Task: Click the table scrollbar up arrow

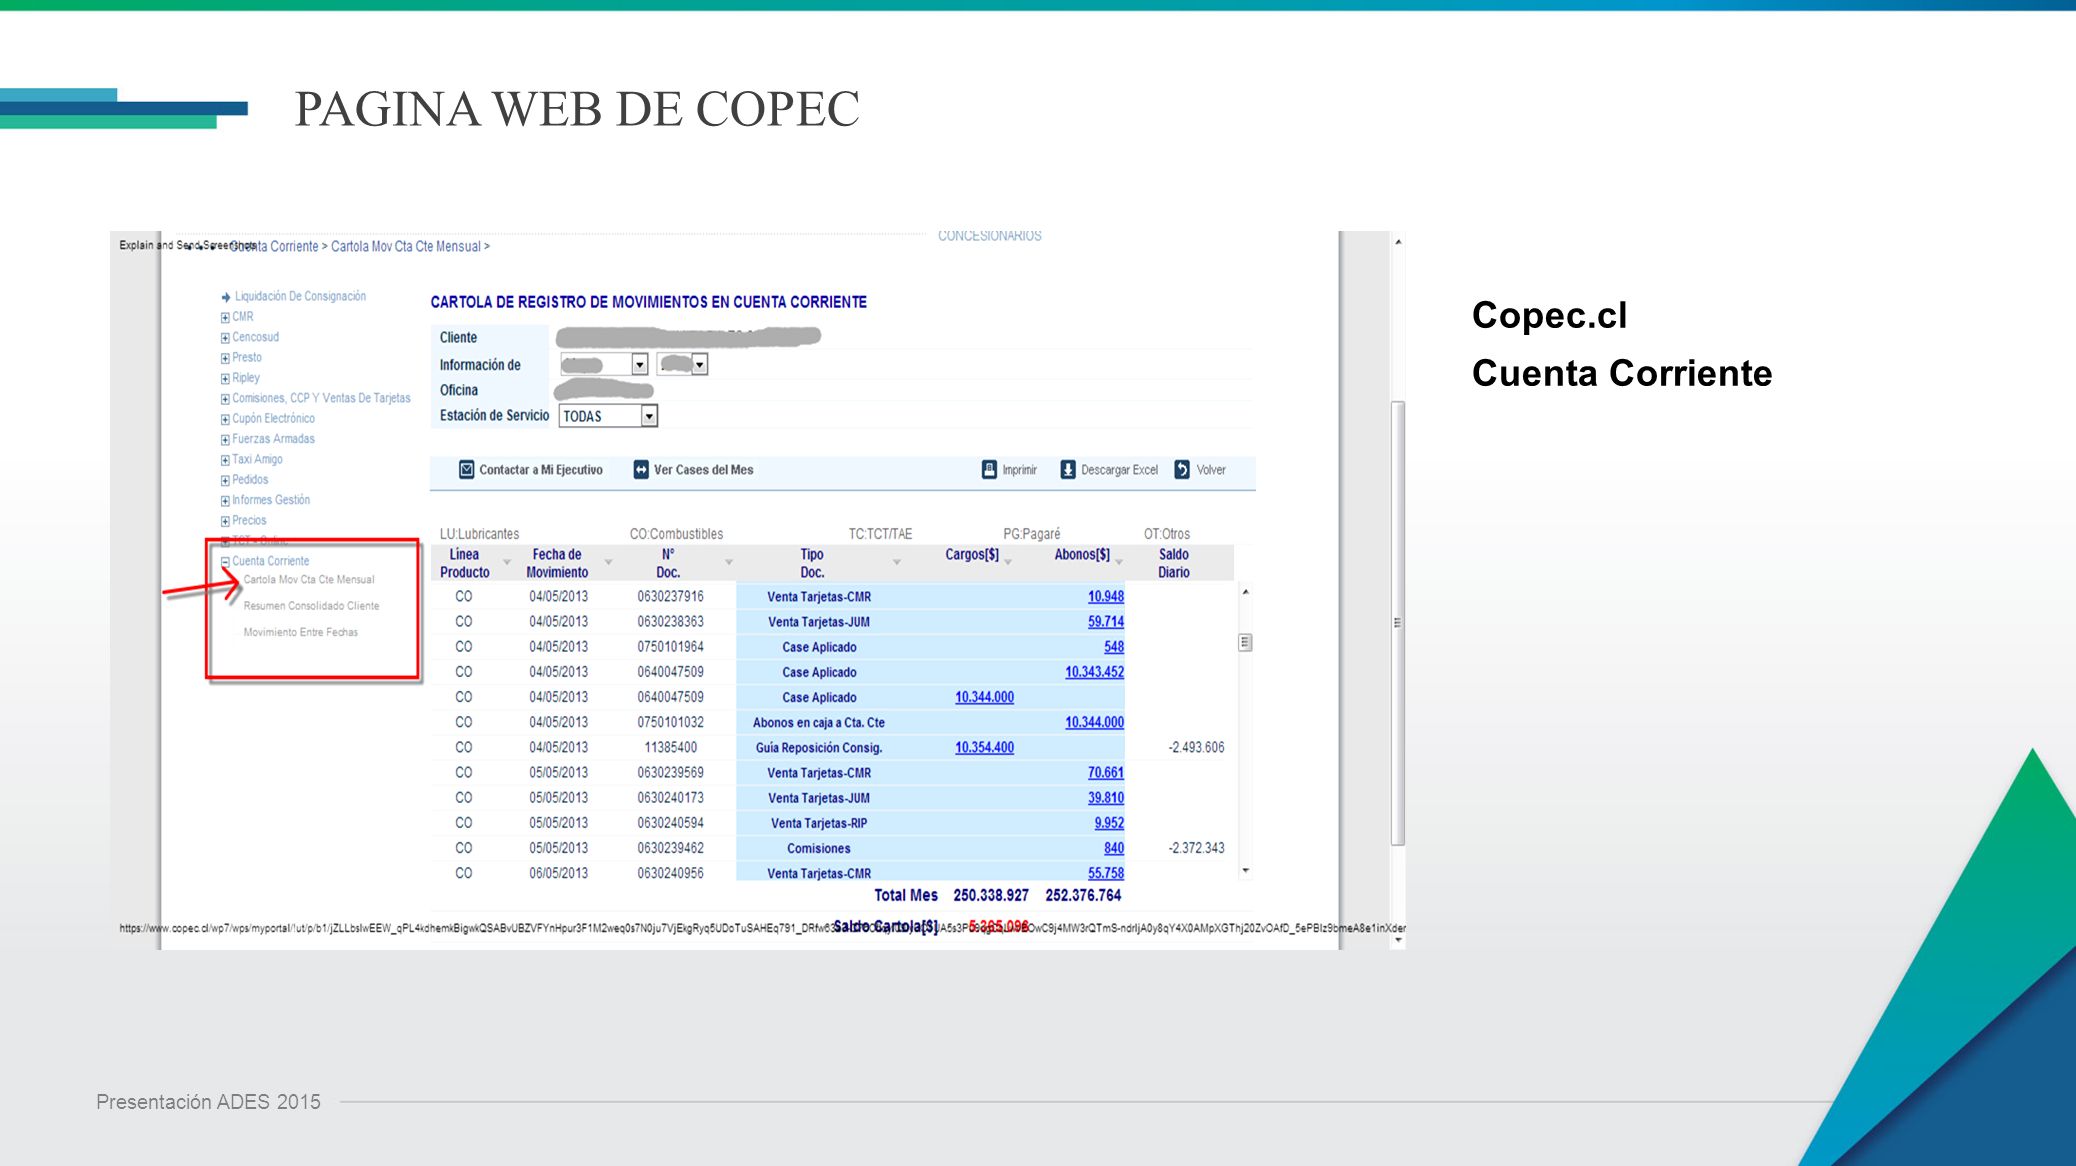Action: pyautogui.click(x=1246, y=593)
